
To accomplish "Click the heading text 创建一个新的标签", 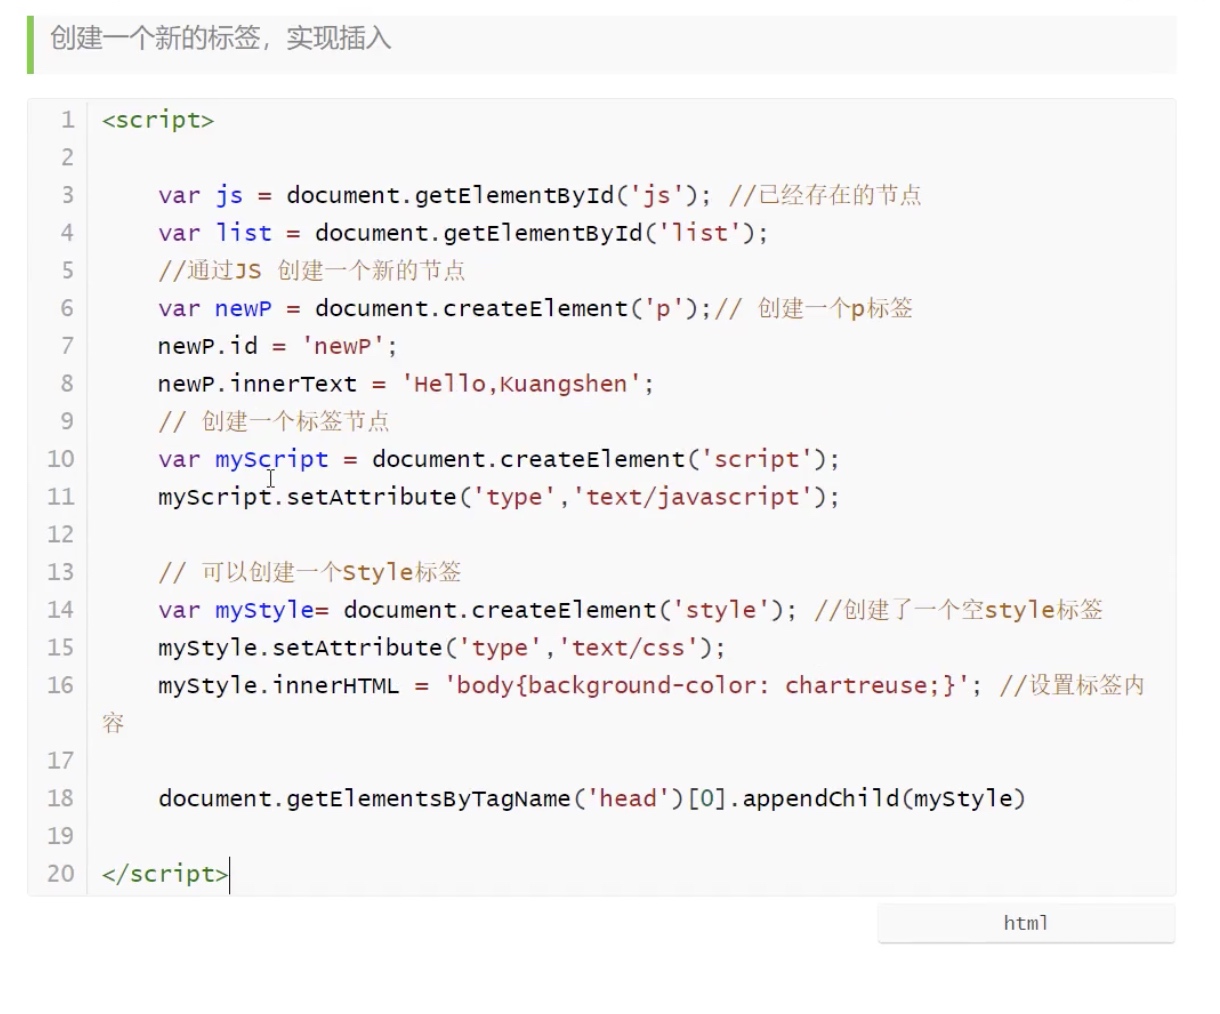I will 155,39.
